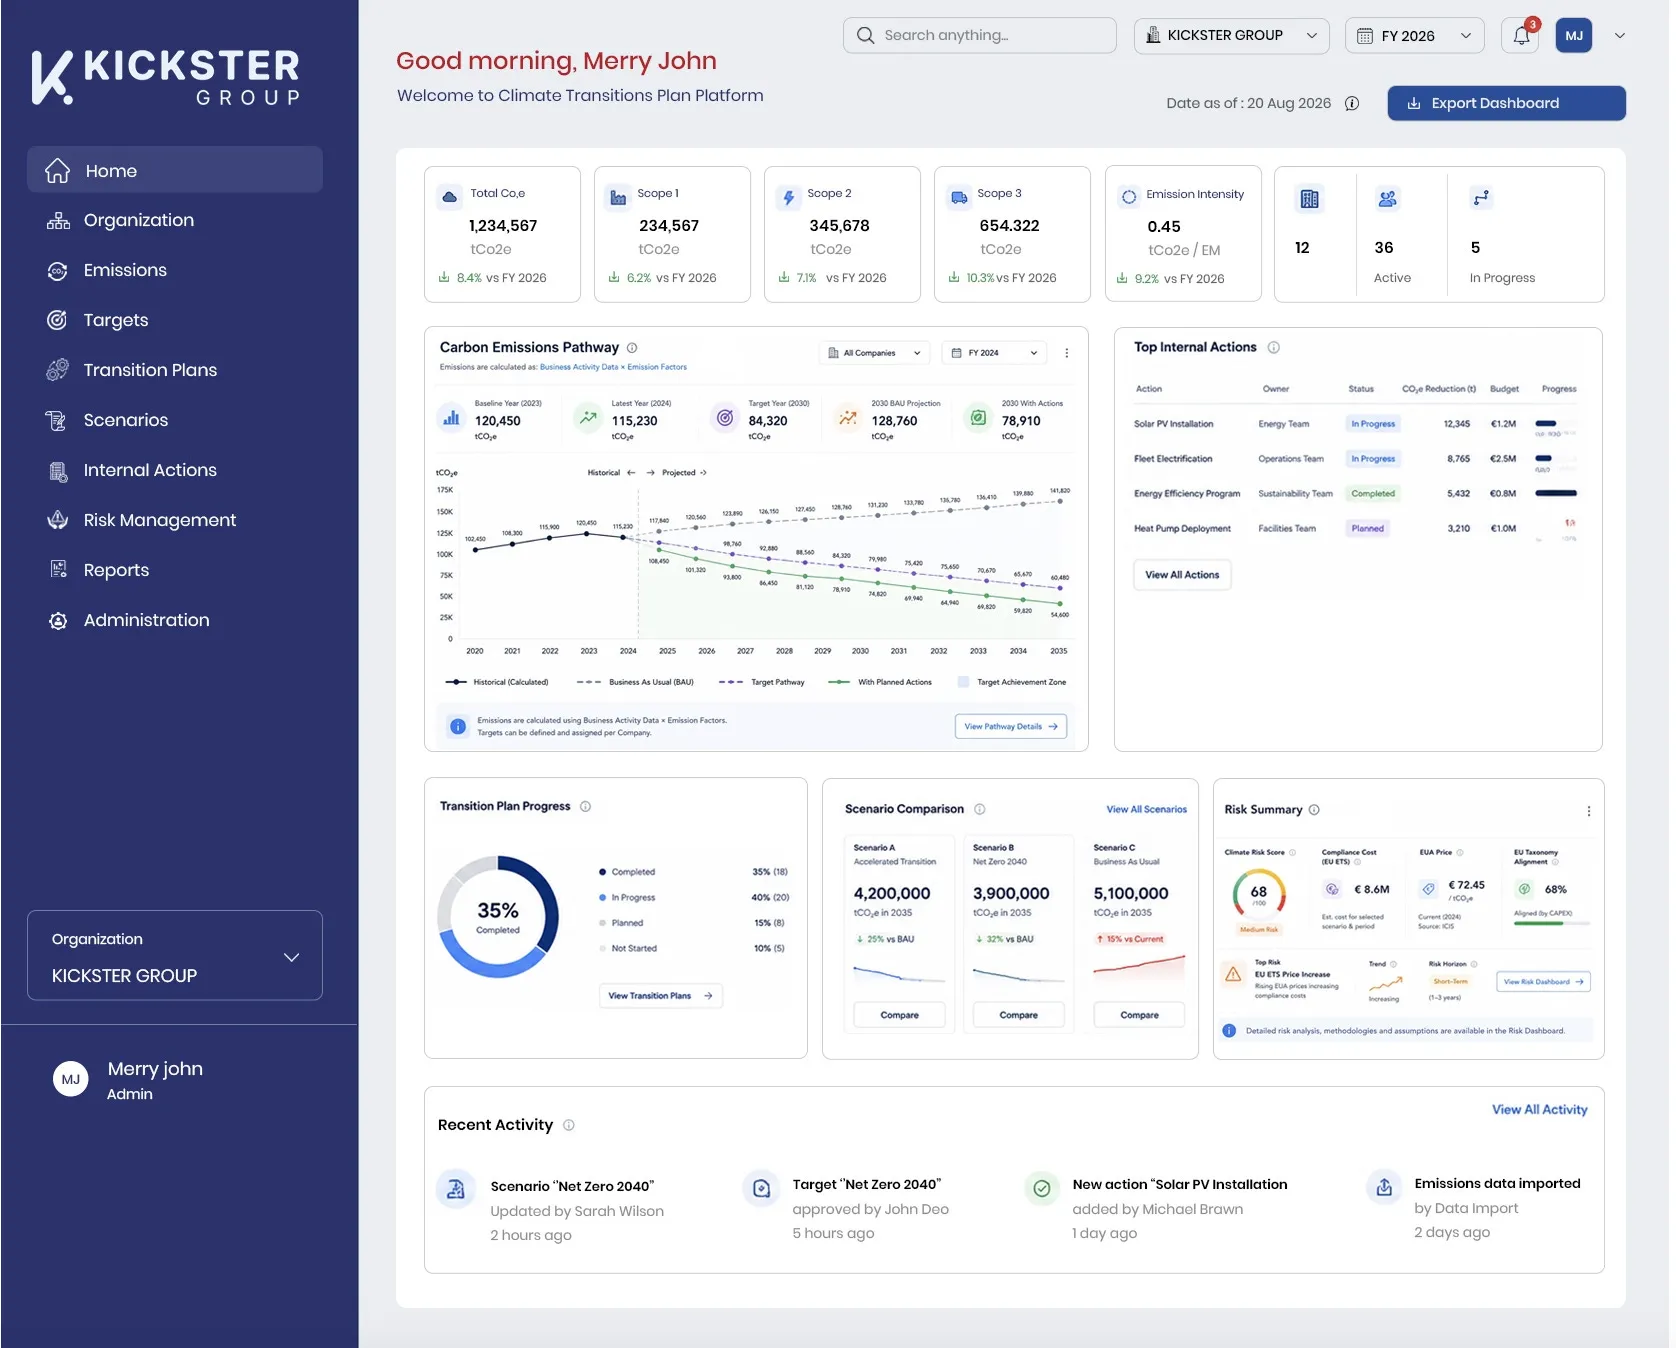Open the FY 2026 year selector
The width and height of the screenshot is (1676, 1348).
tap(1415, 36)
